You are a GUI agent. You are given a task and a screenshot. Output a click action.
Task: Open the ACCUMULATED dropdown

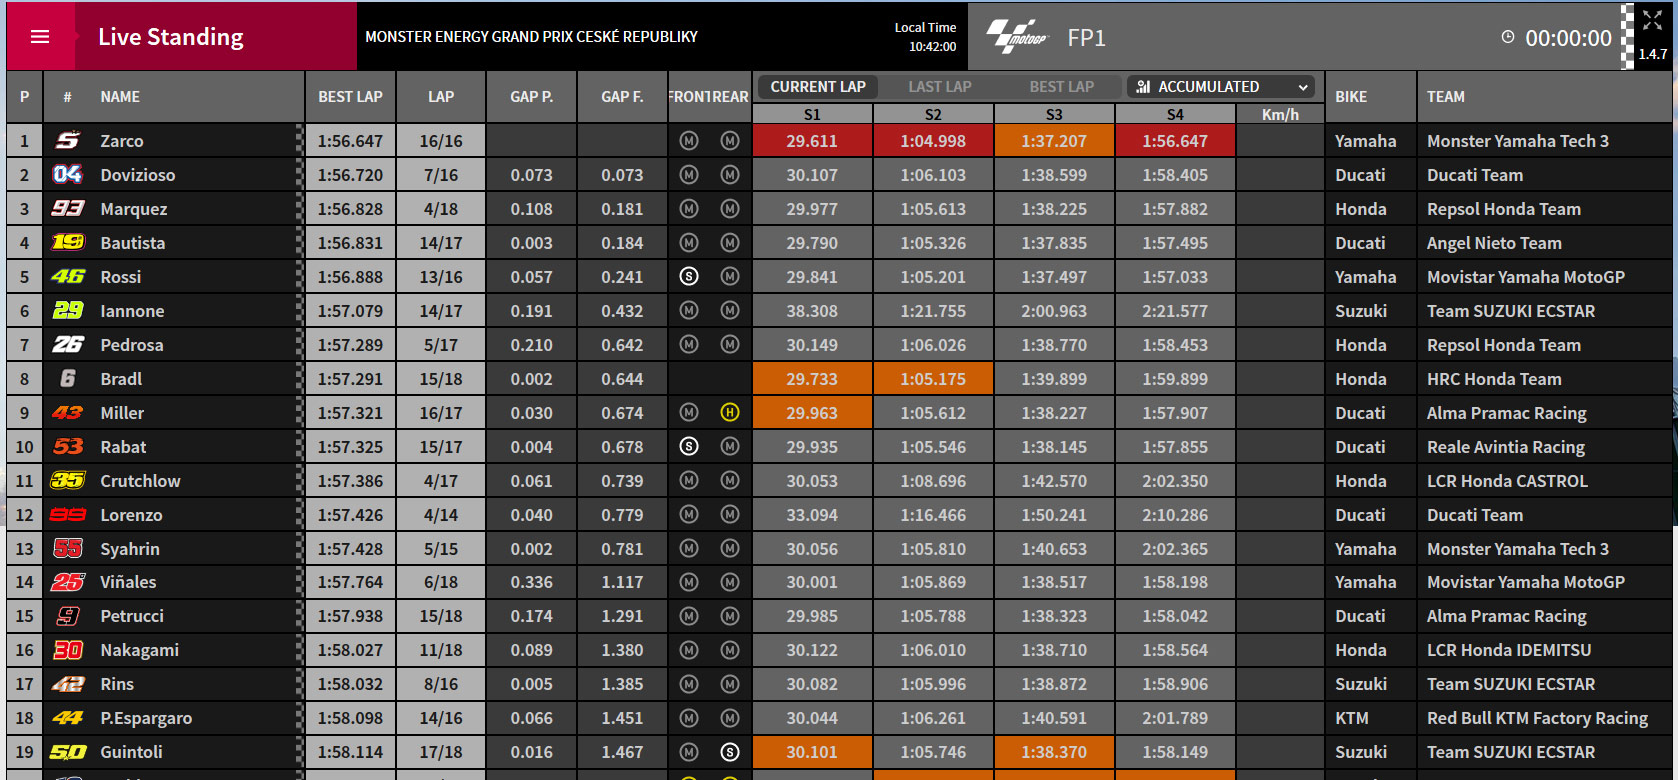pyautogui.click(x=1223, y=87)
